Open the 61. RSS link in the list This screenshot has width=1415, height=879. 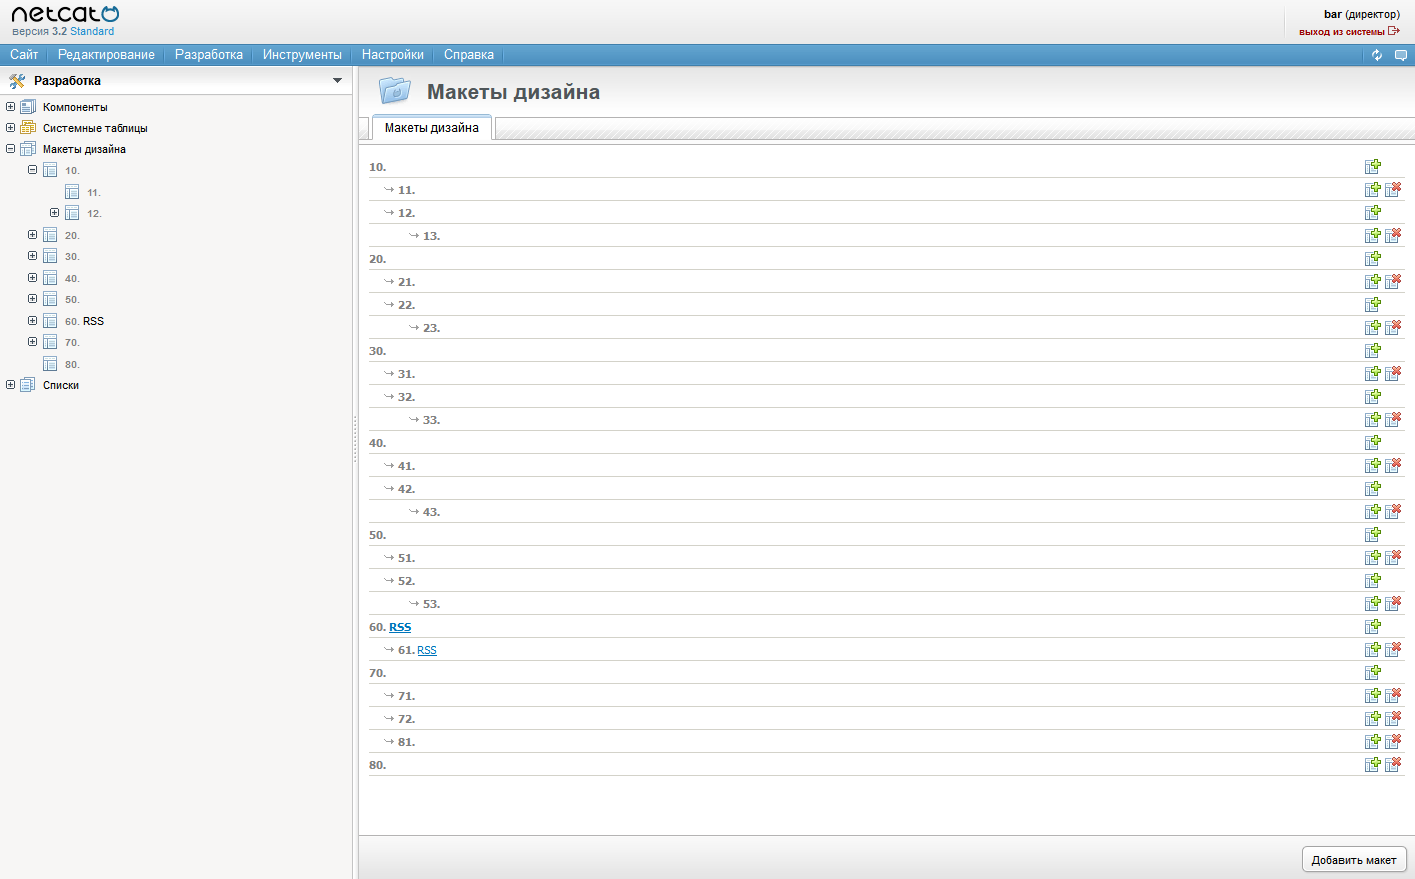[427, 650]
